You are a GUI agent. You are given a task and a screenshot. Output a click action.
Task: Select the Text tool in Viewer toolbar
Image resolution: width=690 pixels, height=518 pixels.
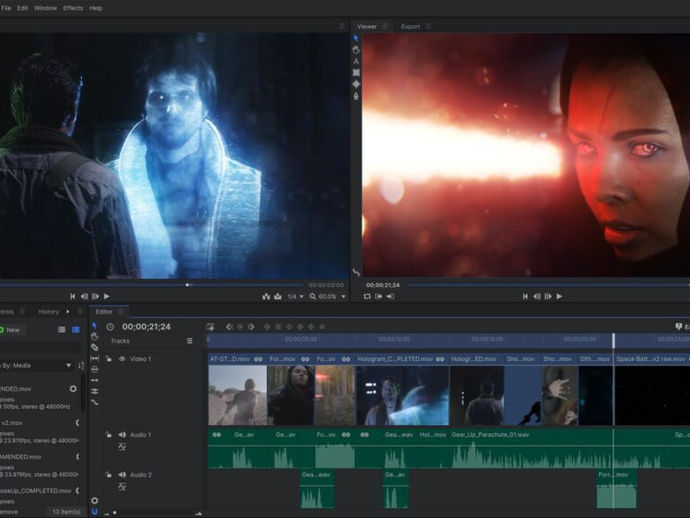pyautogui.click(x=356, y=60)
